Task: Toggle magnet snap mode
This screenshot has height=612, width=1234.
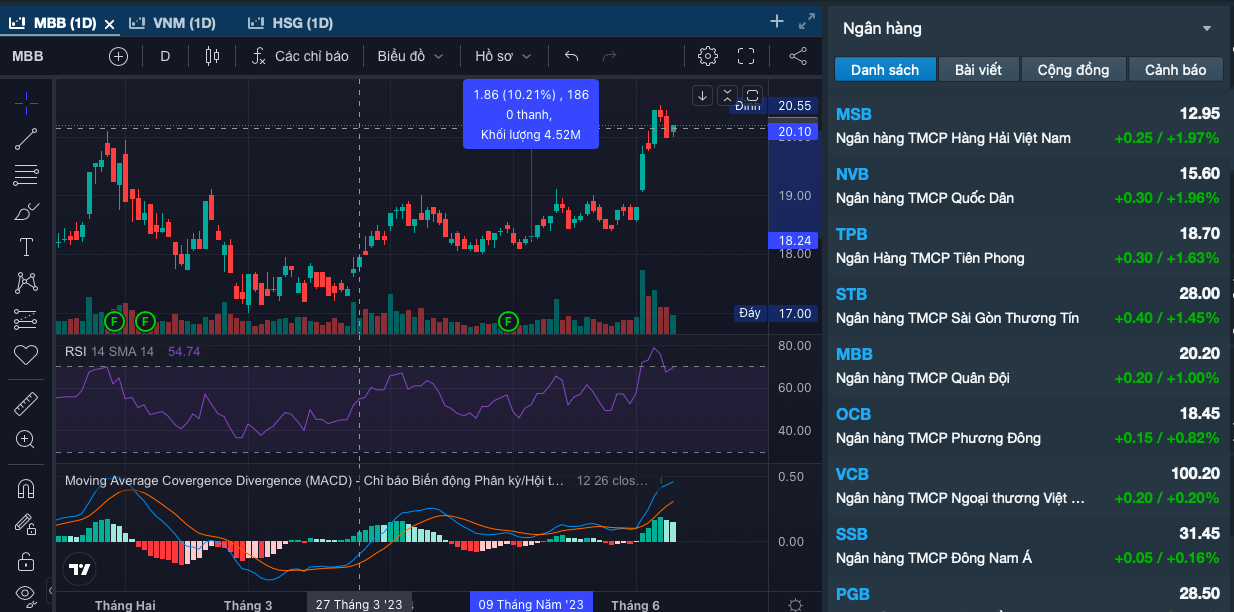Action: (x=27, y=489)
